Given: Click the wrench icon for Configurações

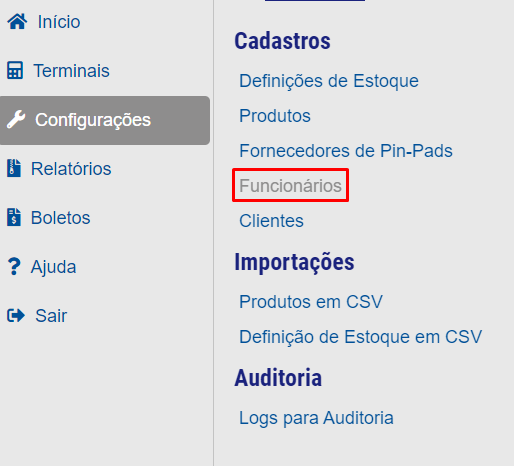Looking at the screenshot, I should click(16, 119).
